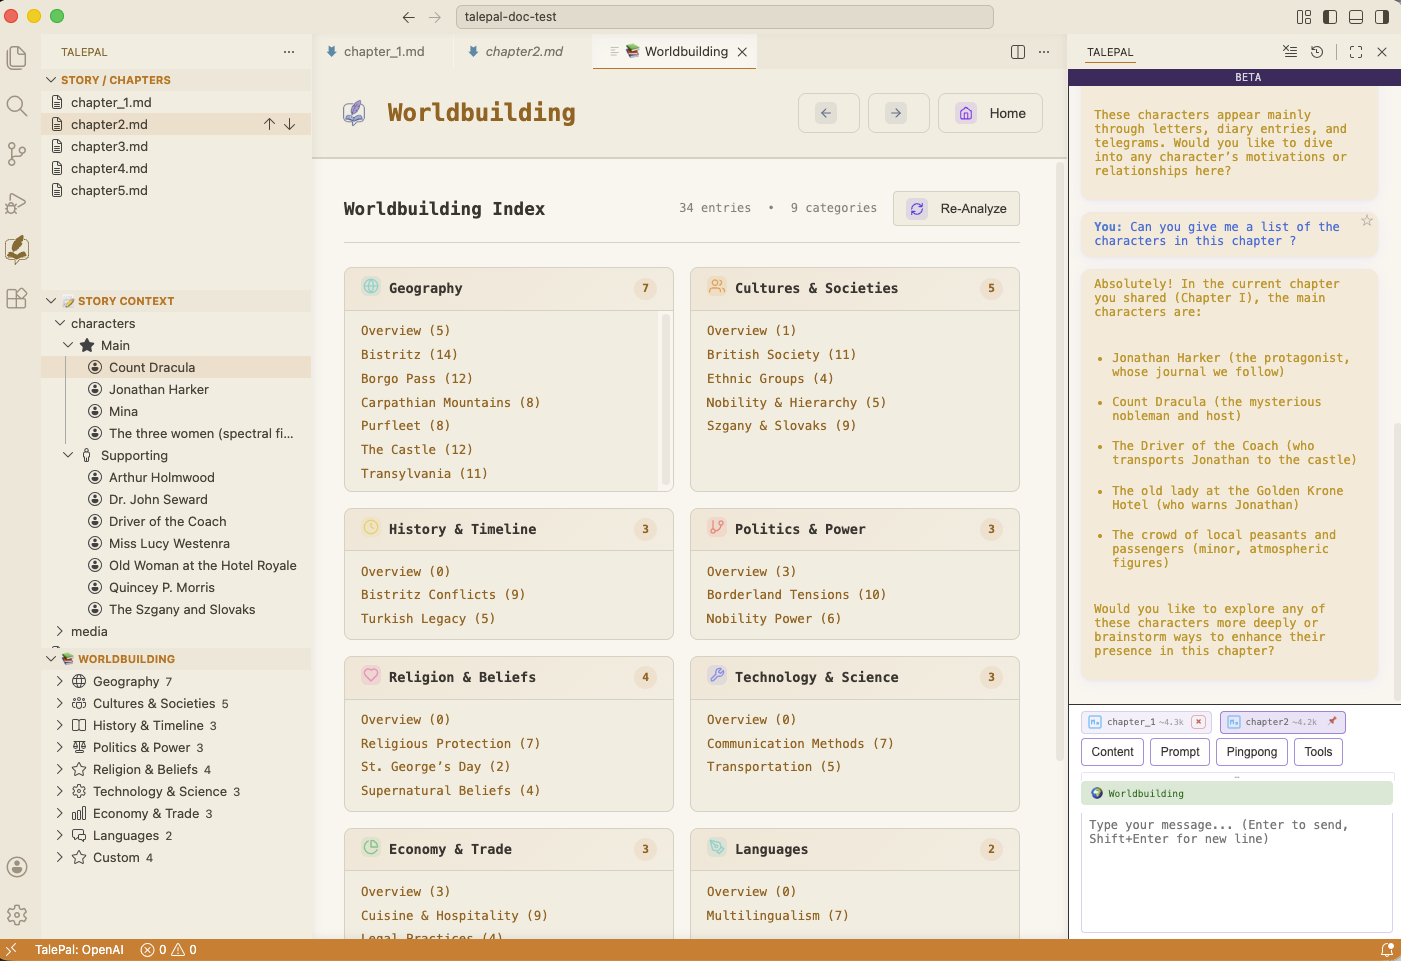Click the Geography card scrollbar
The width and height of the screenshot is (1401, 961).
[x=666, y=400]
